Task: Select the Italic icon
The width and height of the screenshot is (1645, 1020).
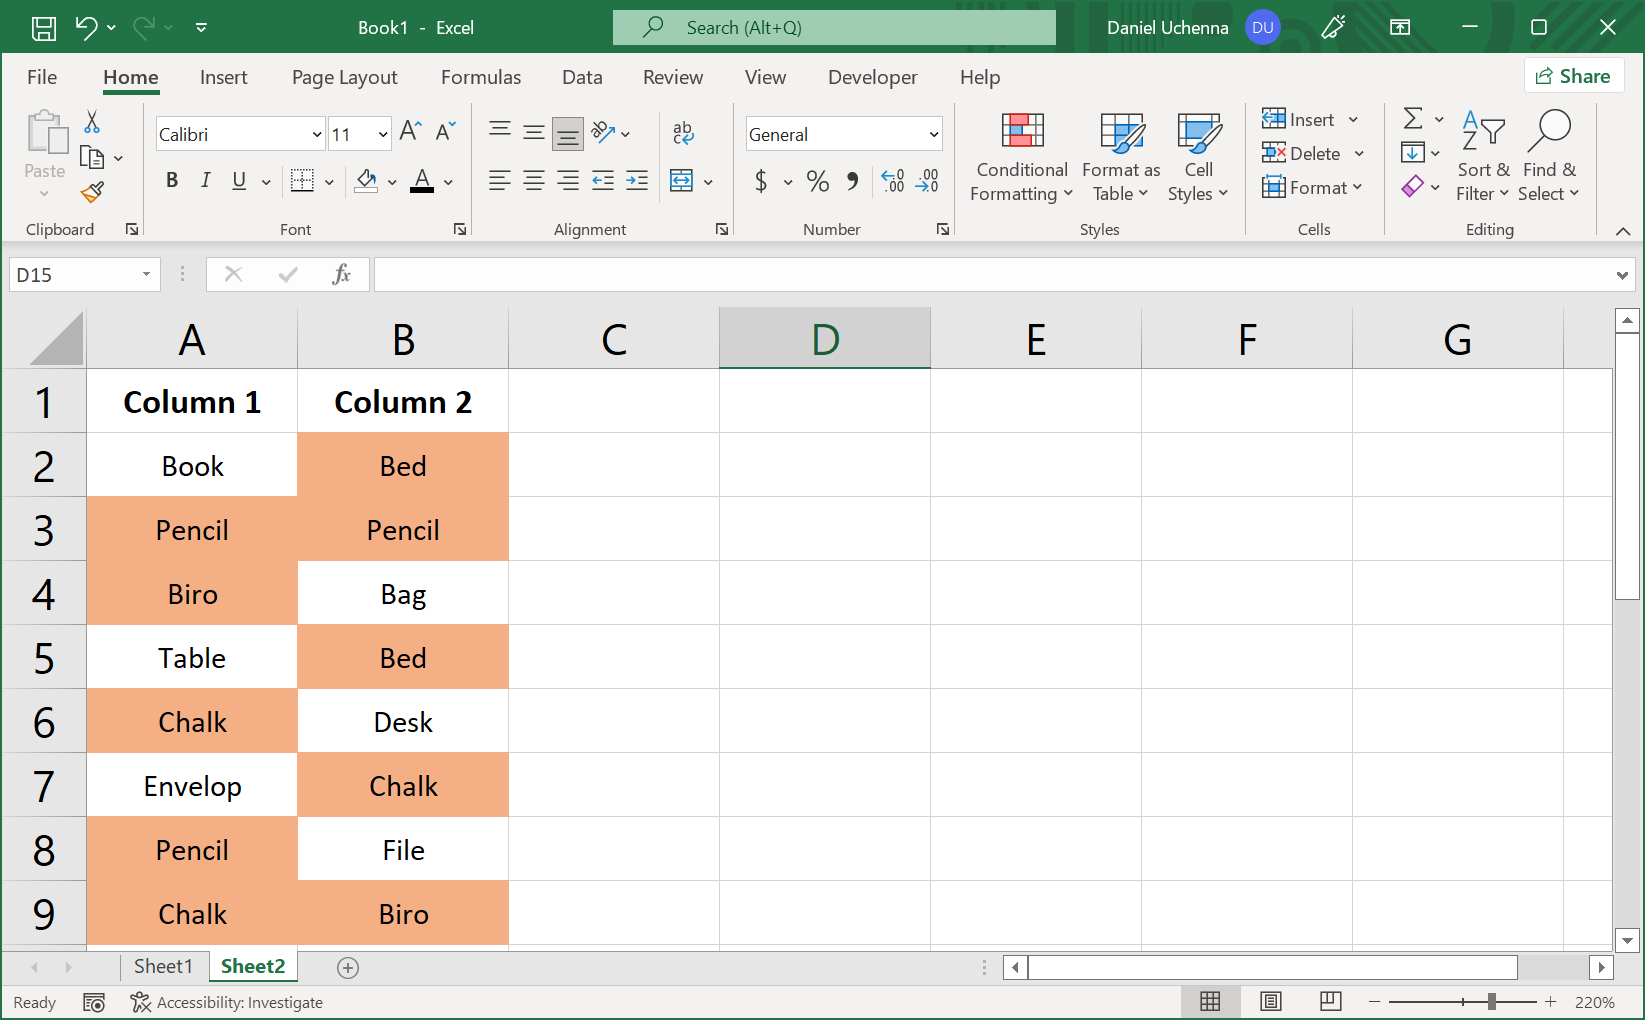Action: coord(205,181)
